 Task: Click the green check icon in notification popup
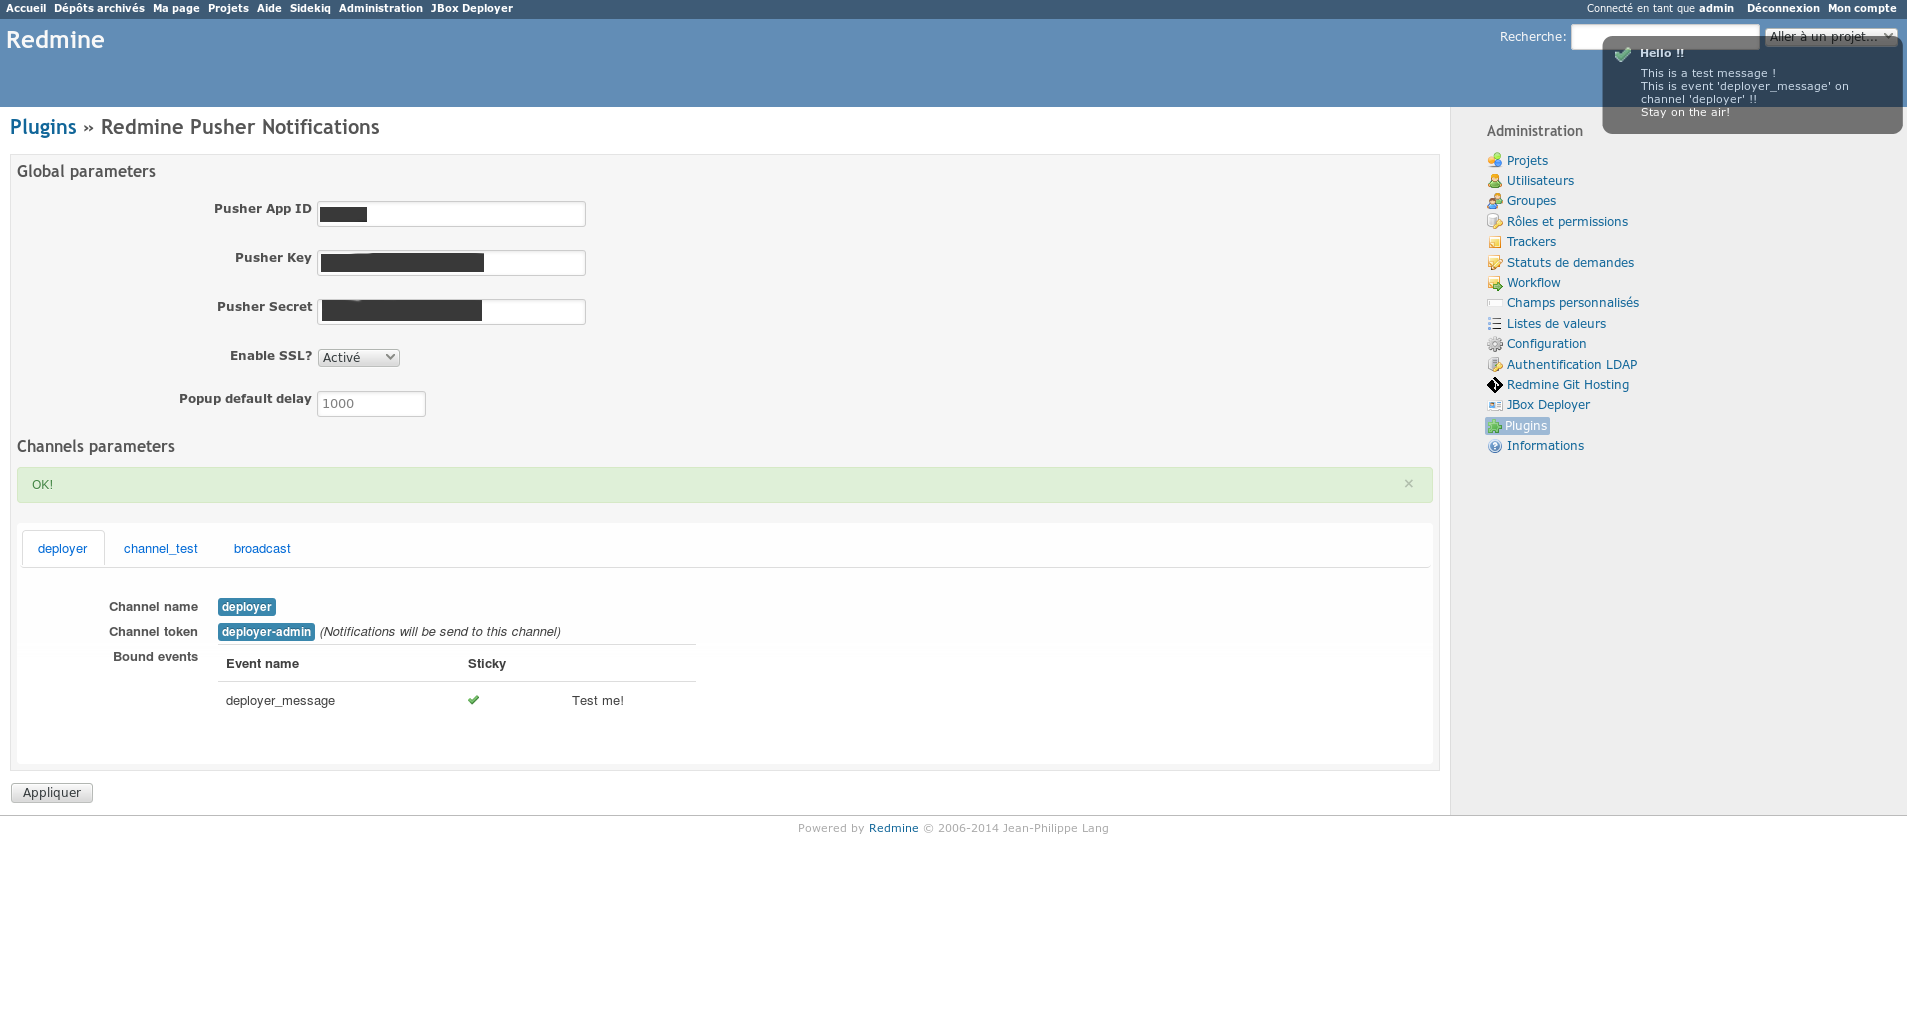click(1623, 54)
